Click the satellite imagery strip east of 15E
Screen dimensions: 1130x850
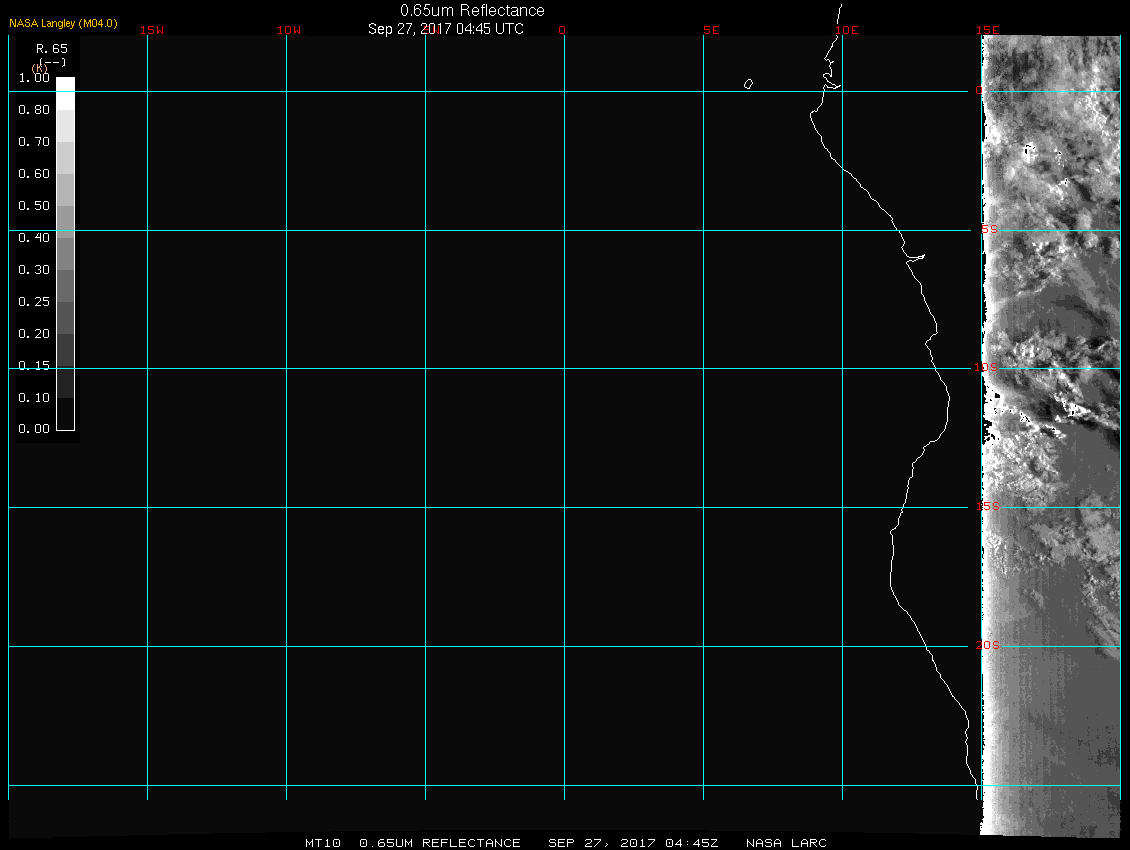(1051, 435)
